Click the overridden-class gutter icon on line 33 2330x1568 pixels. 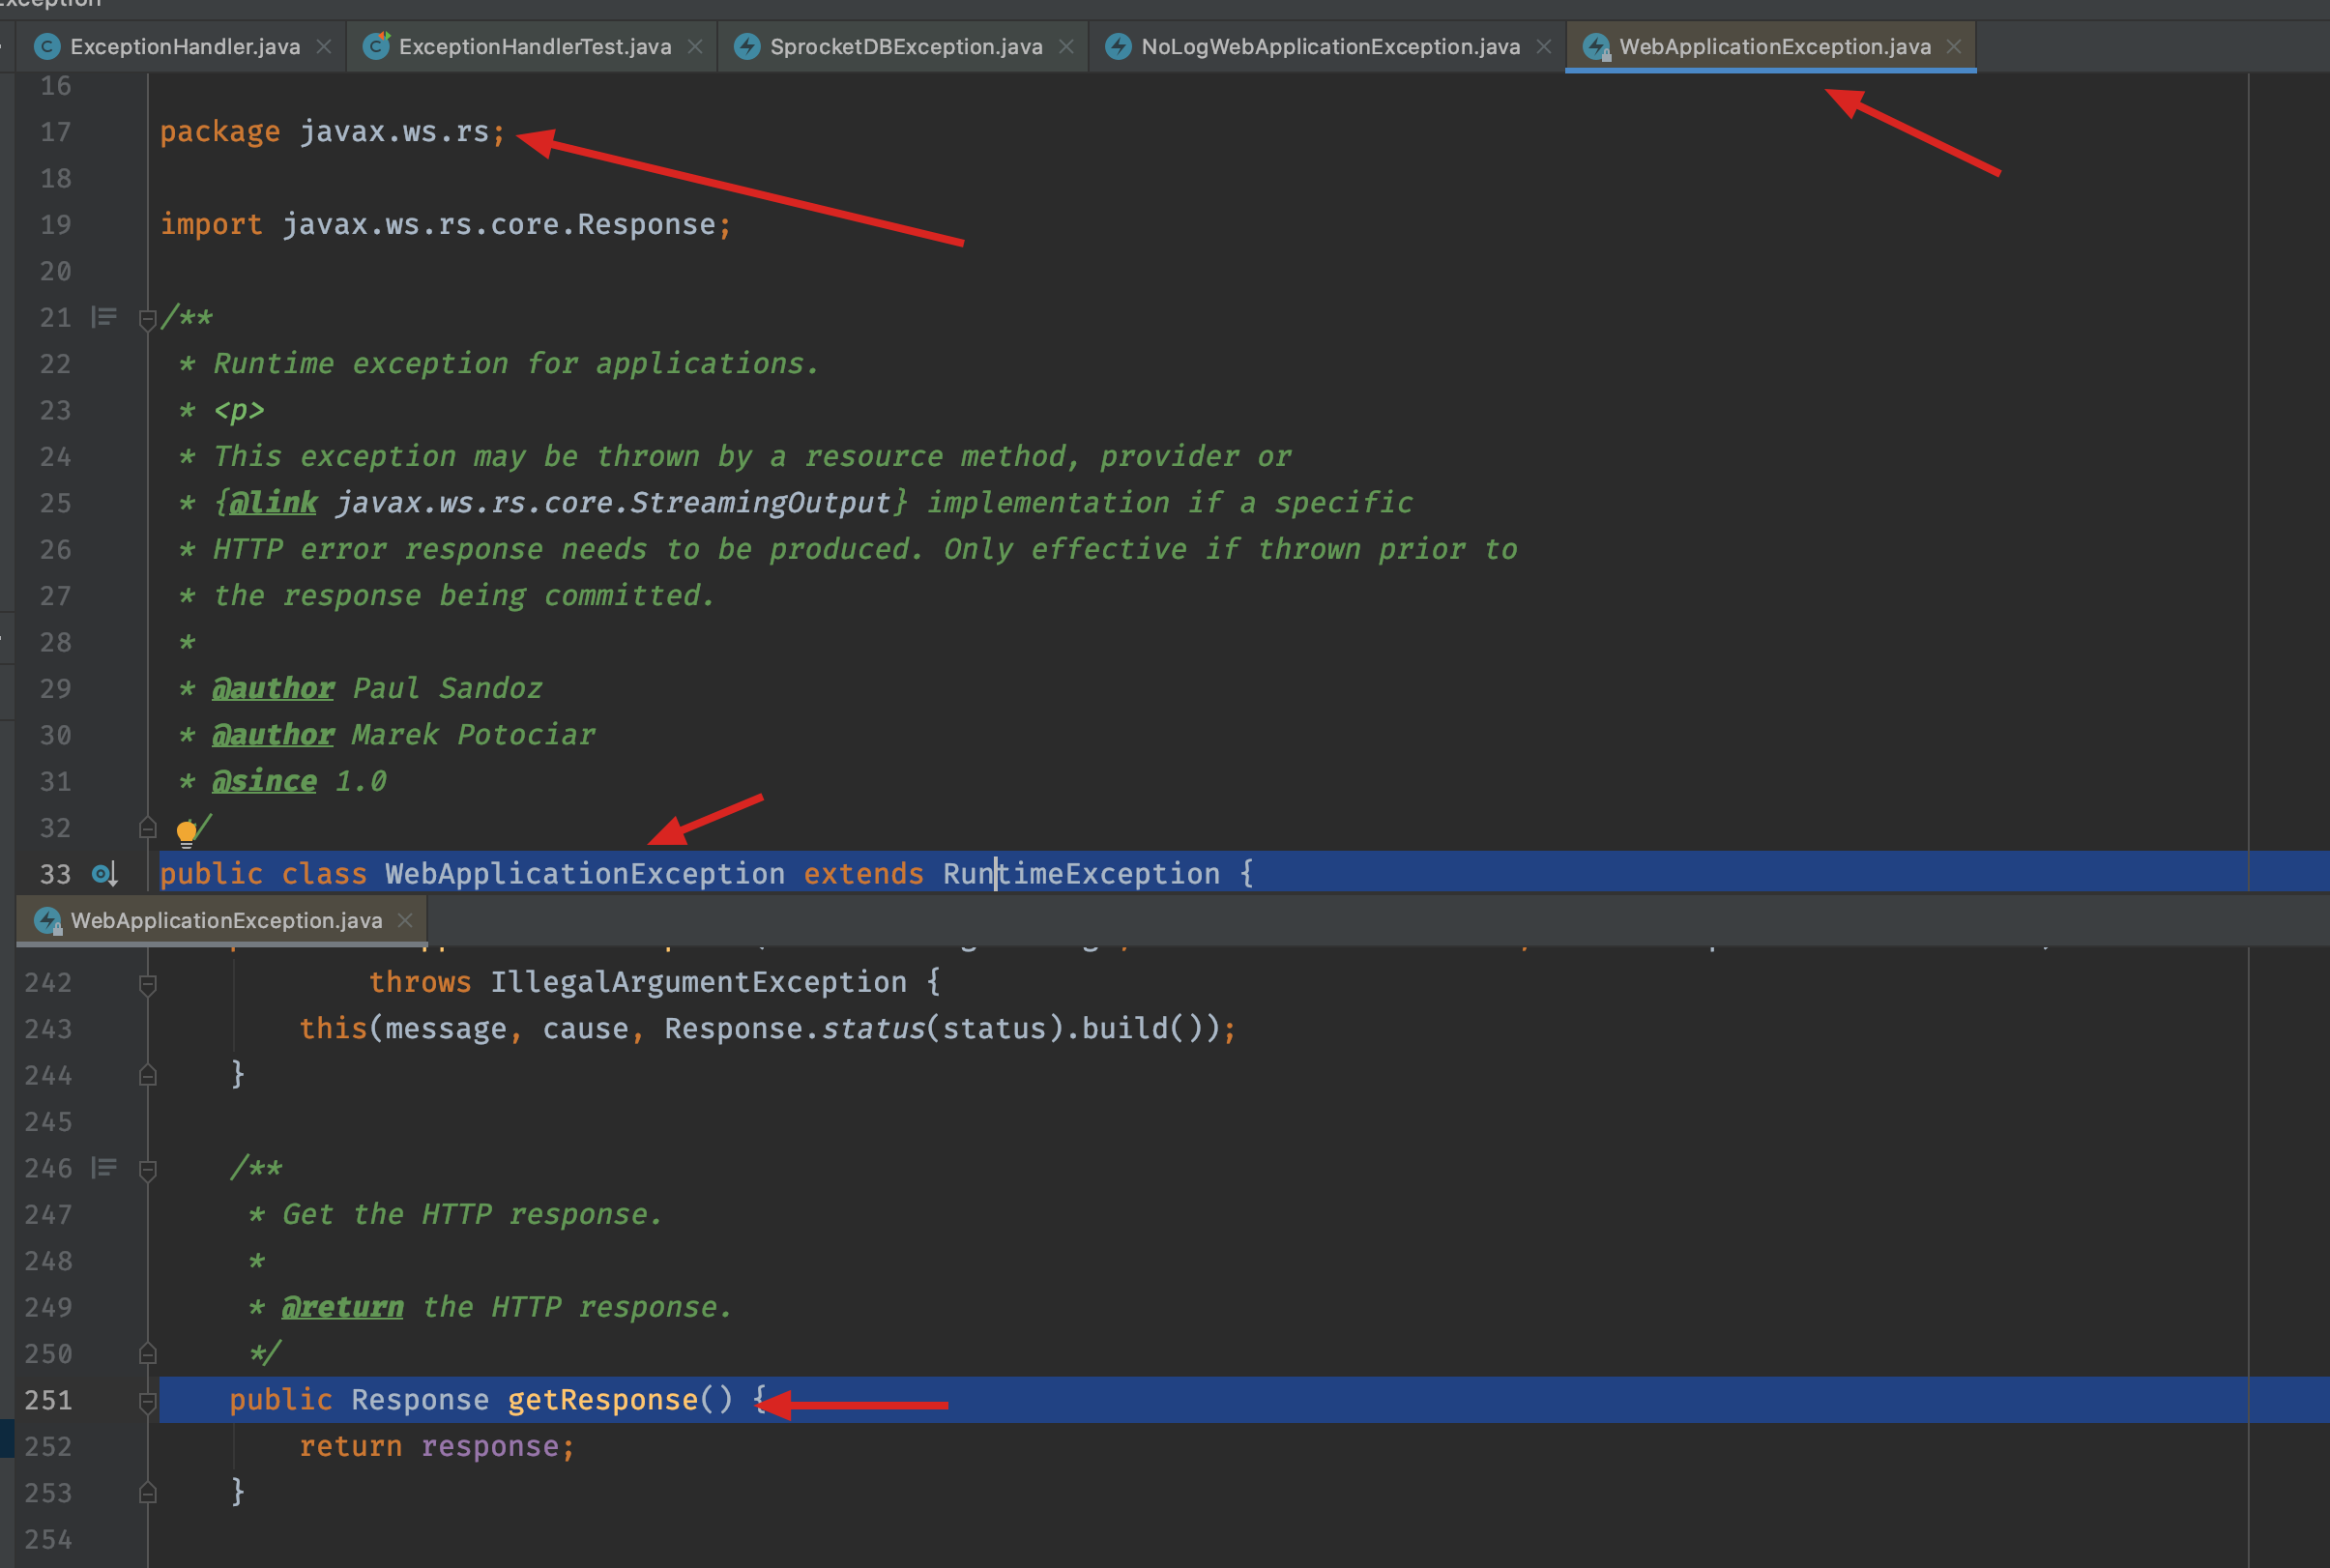(104, 874)
